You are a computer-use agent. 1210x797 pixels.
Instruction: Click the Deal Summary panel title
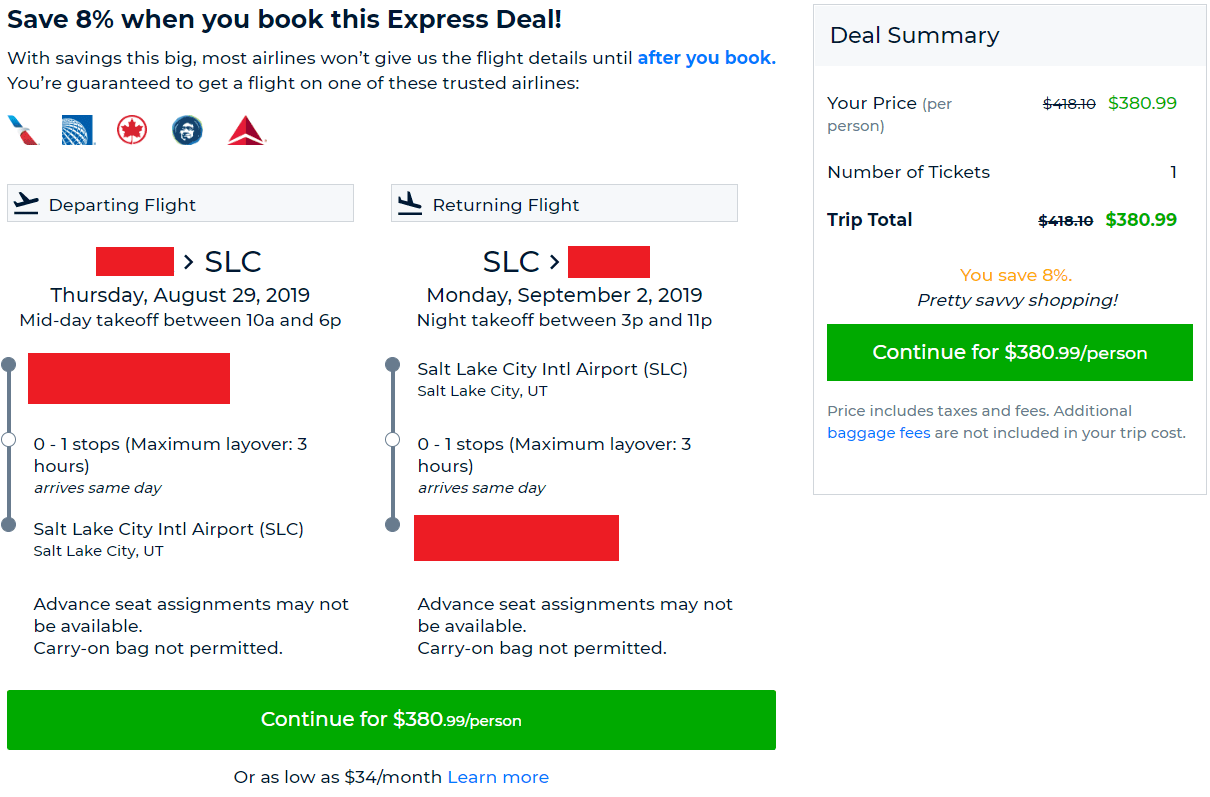tap(913, 35)
